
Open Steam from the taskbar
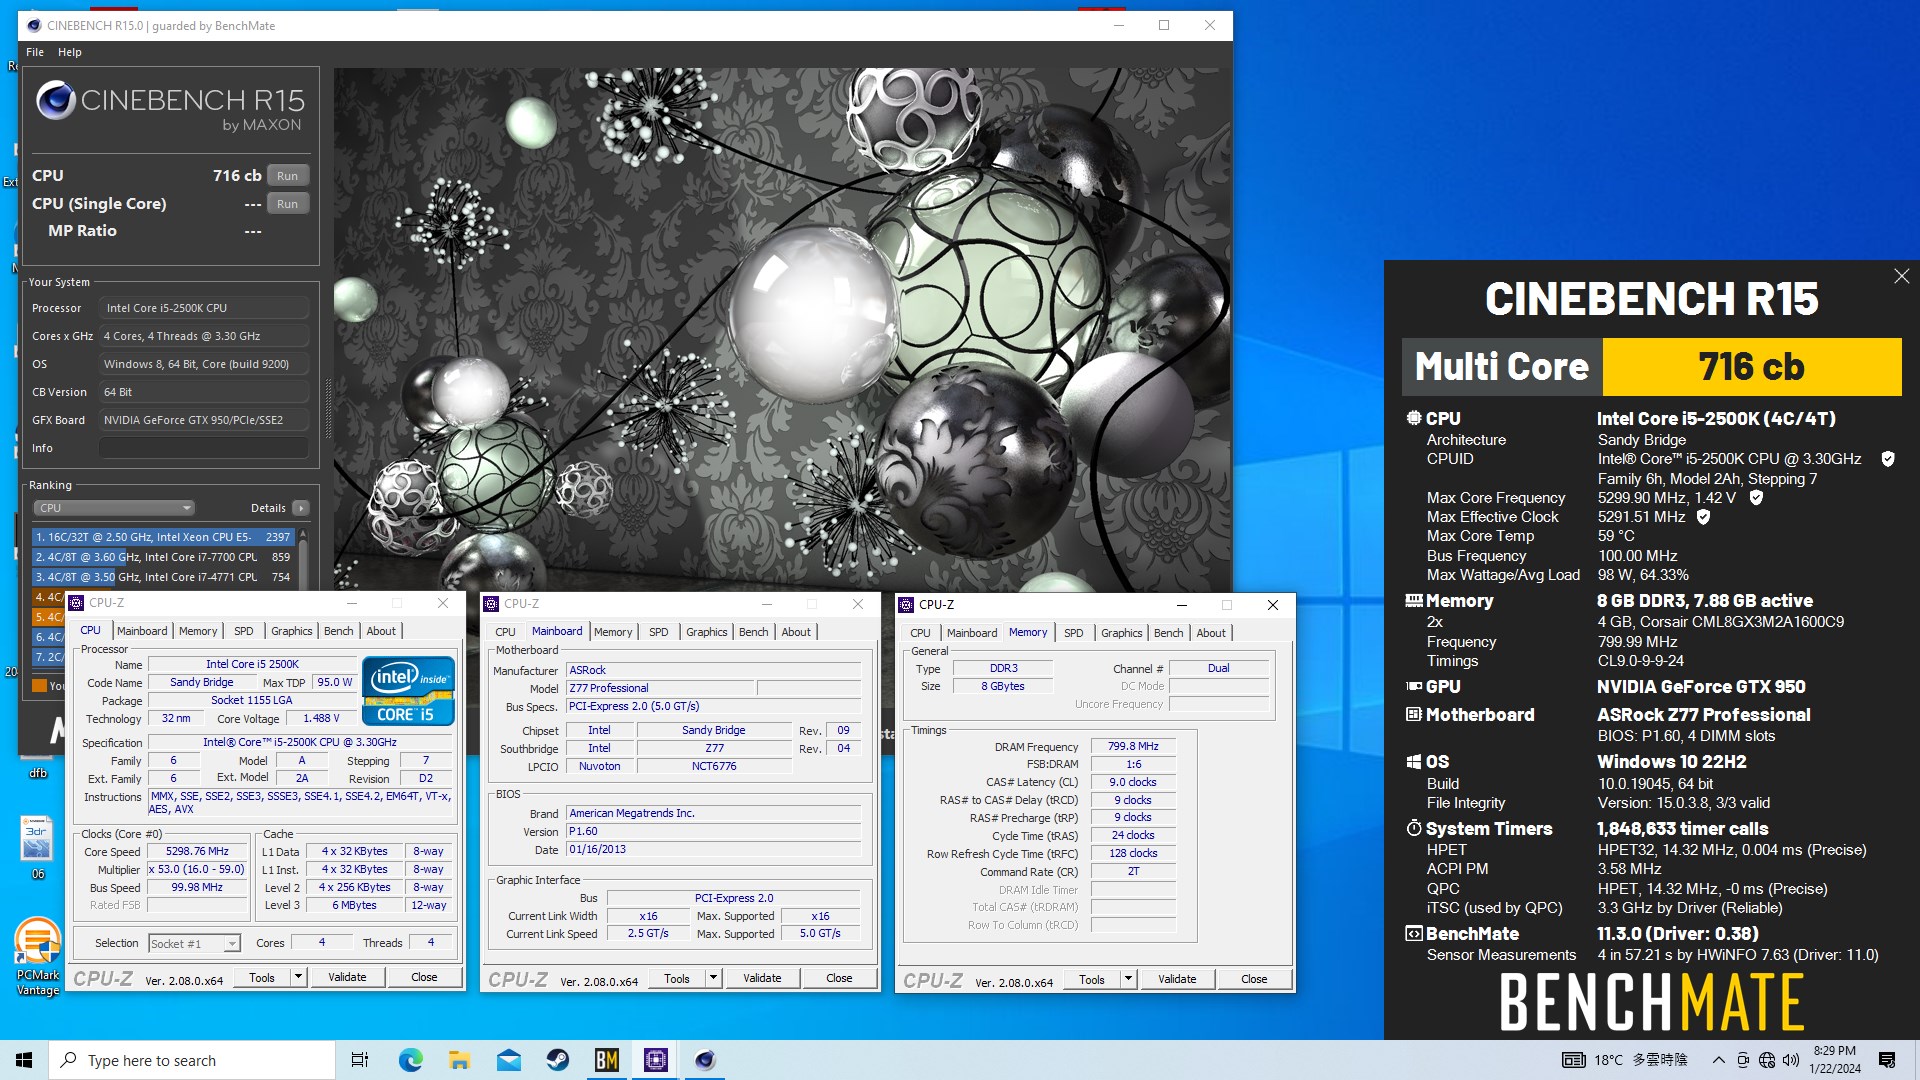(557, 1060)
